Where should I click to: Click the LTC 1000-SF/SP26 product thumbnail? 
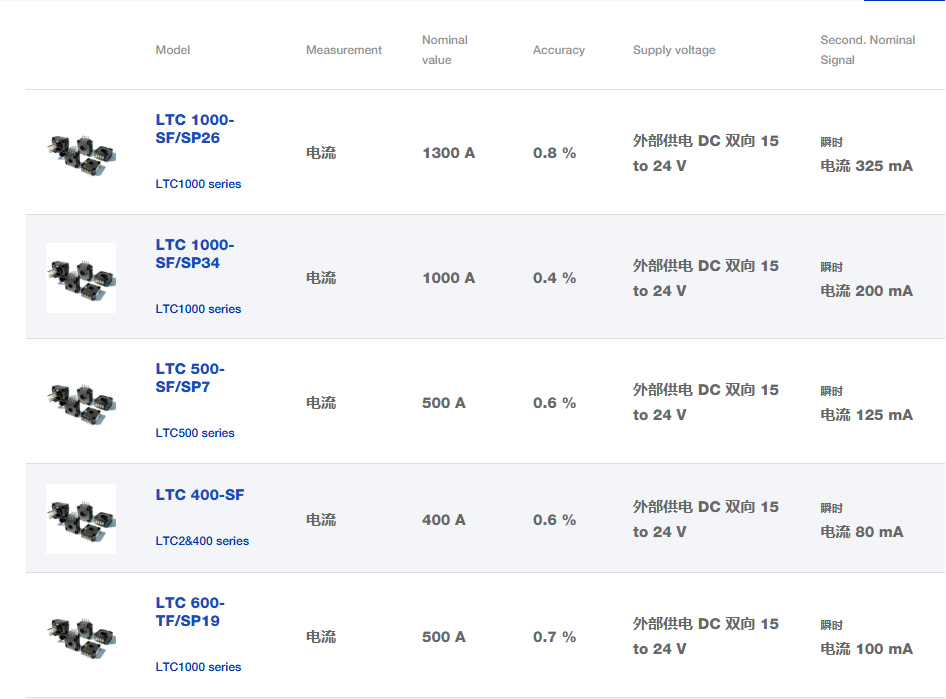coord(81,153)
